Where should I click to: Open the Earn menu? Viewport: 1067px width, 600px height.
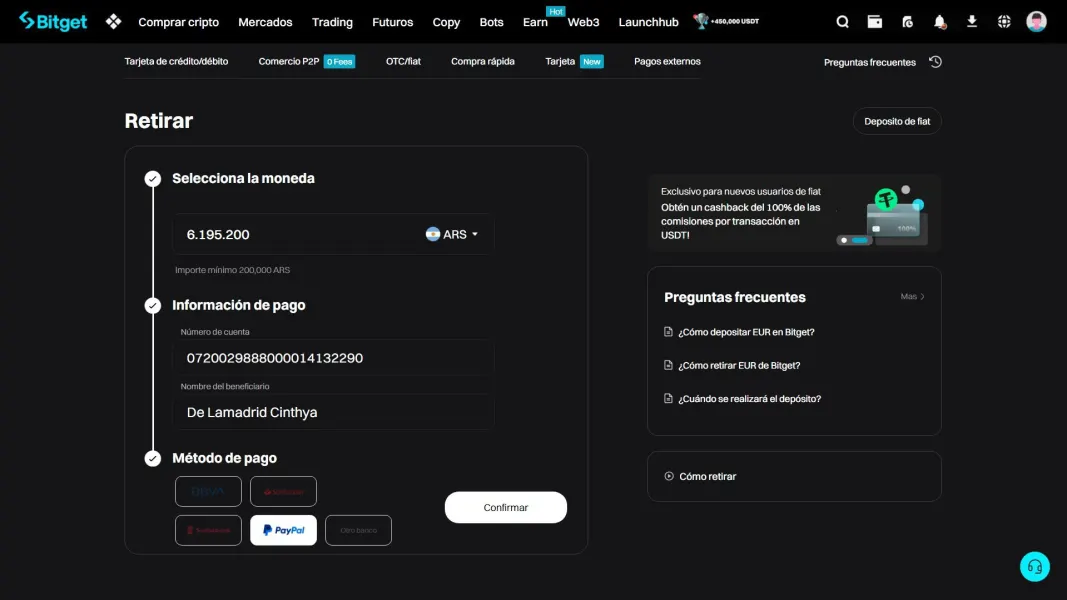[535, 22]
